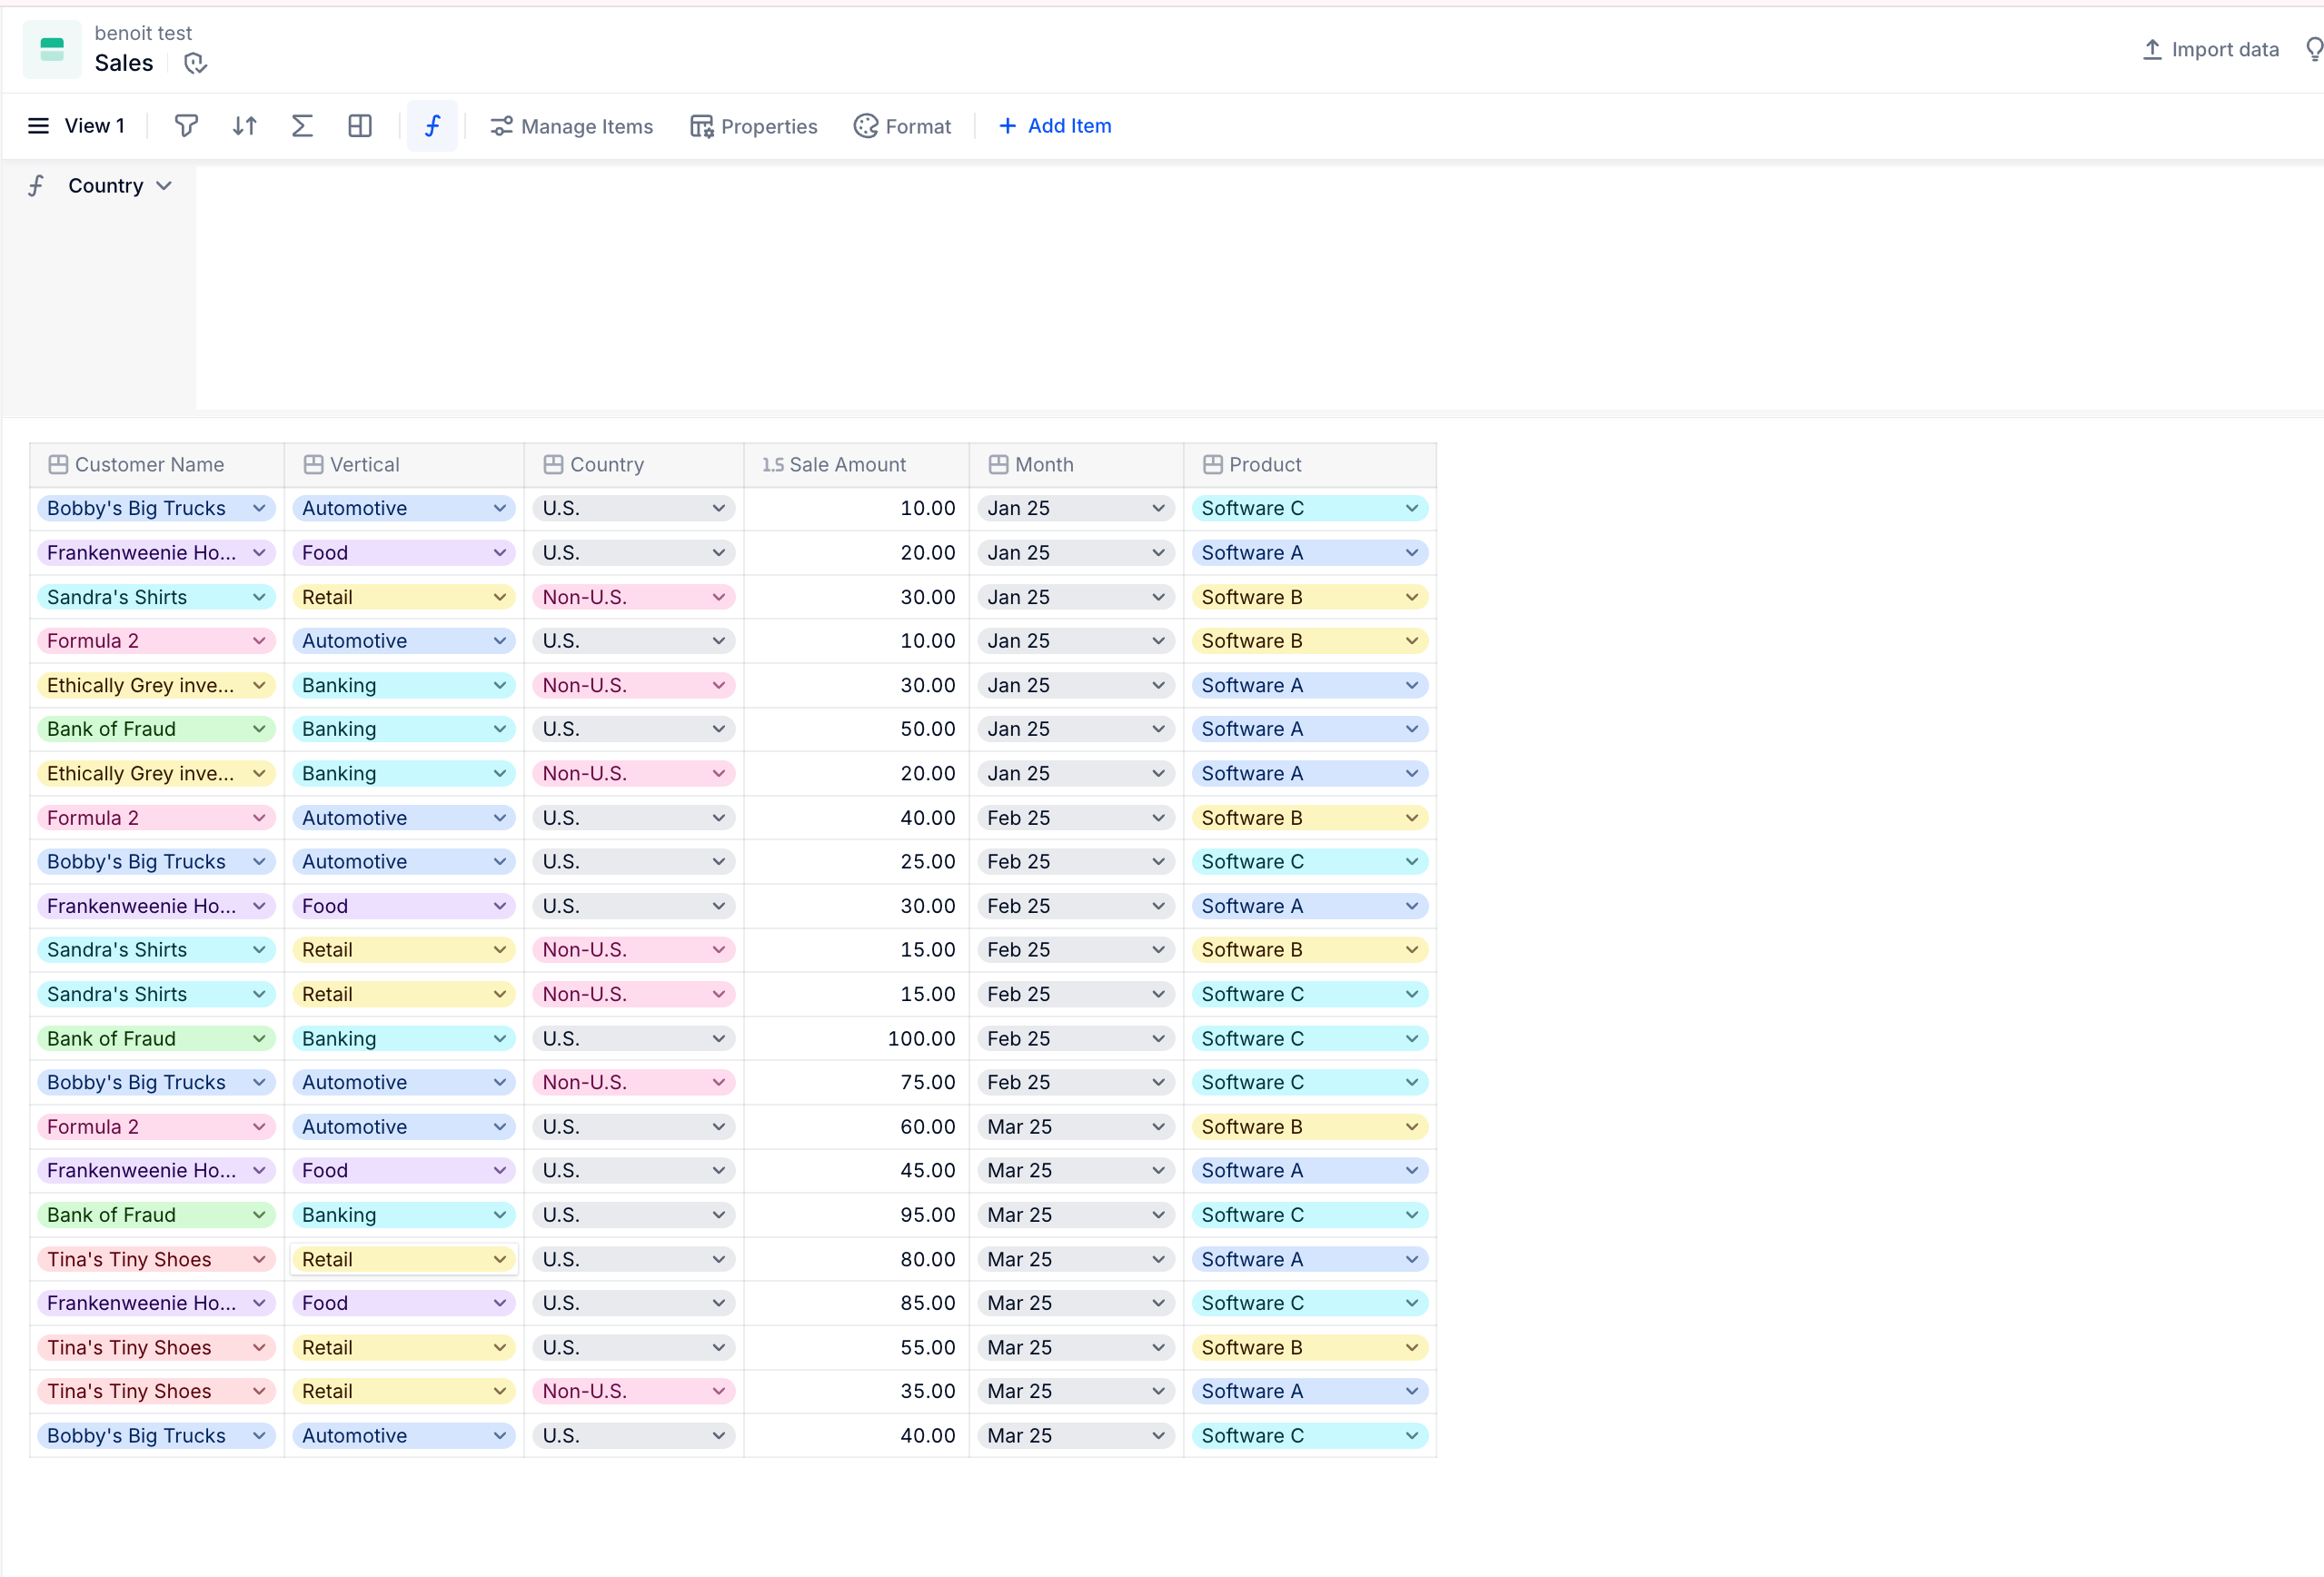Viewport: 2324px width, 1577px height.
Task: Open the Format options
Action: [902, 126]
